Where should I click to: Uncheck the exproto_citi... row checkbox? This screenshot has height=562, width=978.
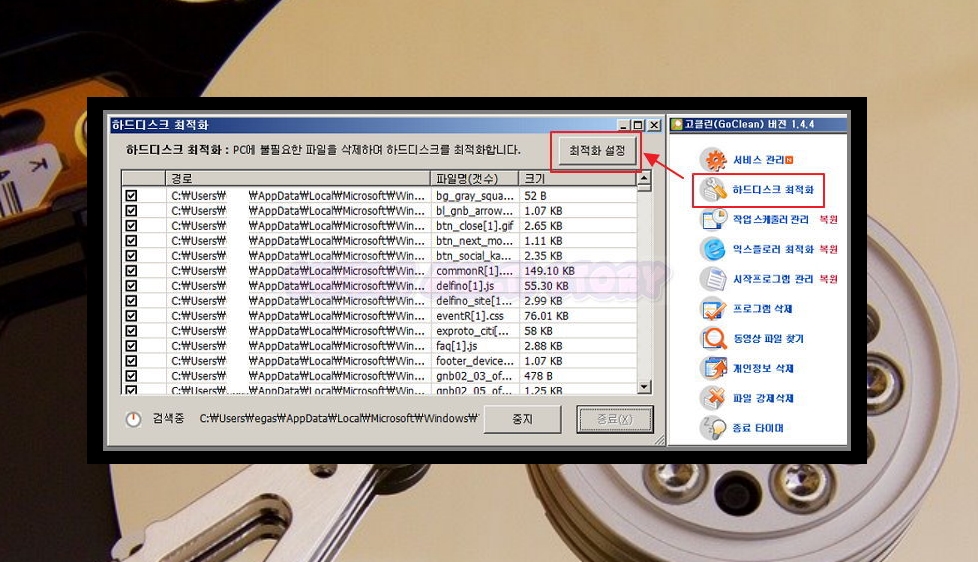click(131, 331)
